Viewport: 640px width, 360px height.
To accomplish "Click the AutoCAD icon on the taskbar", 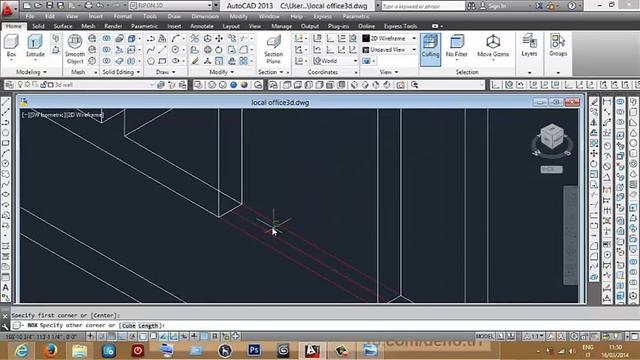I will 312,350.
